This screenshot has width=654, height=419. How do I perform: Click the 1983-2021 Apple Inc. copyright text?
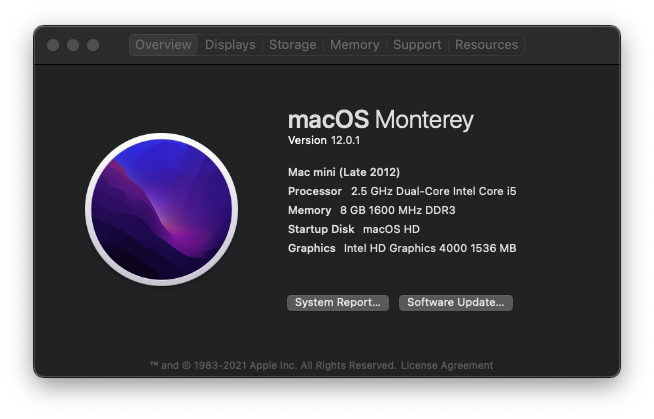coord(273,366)
